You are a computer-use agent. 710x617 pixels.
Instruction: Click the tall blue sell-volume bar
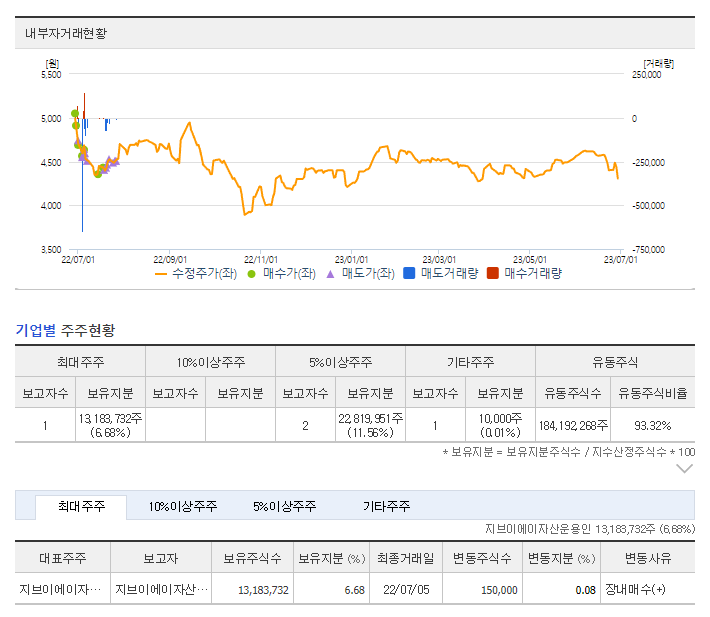click(x=82, y=175)
